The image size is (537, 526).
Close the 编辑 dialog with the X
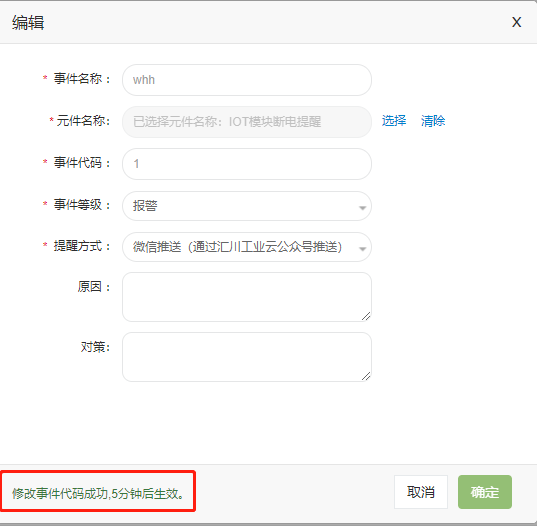tap(516, 23)
